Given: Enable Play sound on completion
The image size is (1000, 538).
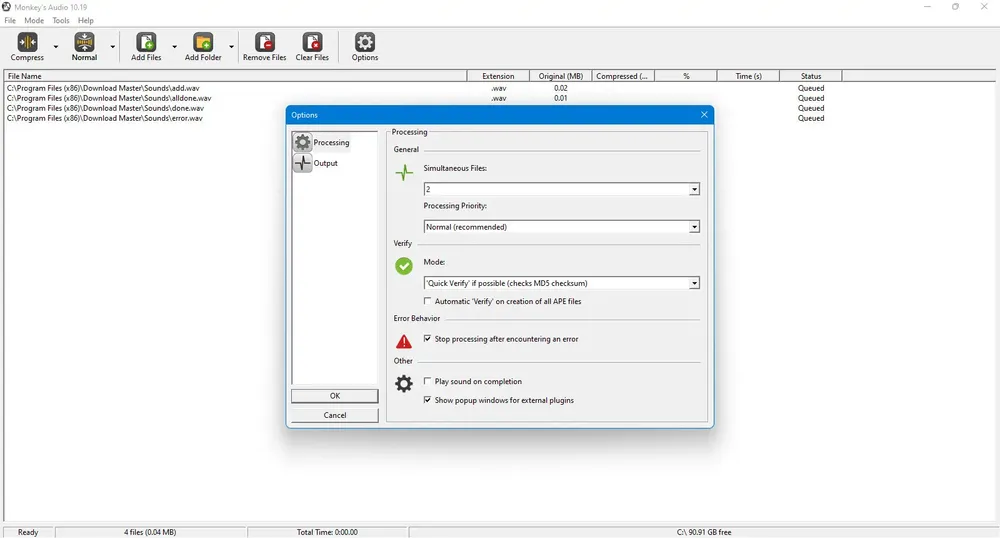Looking at the screenshot, I should click(x=427, y=381).
